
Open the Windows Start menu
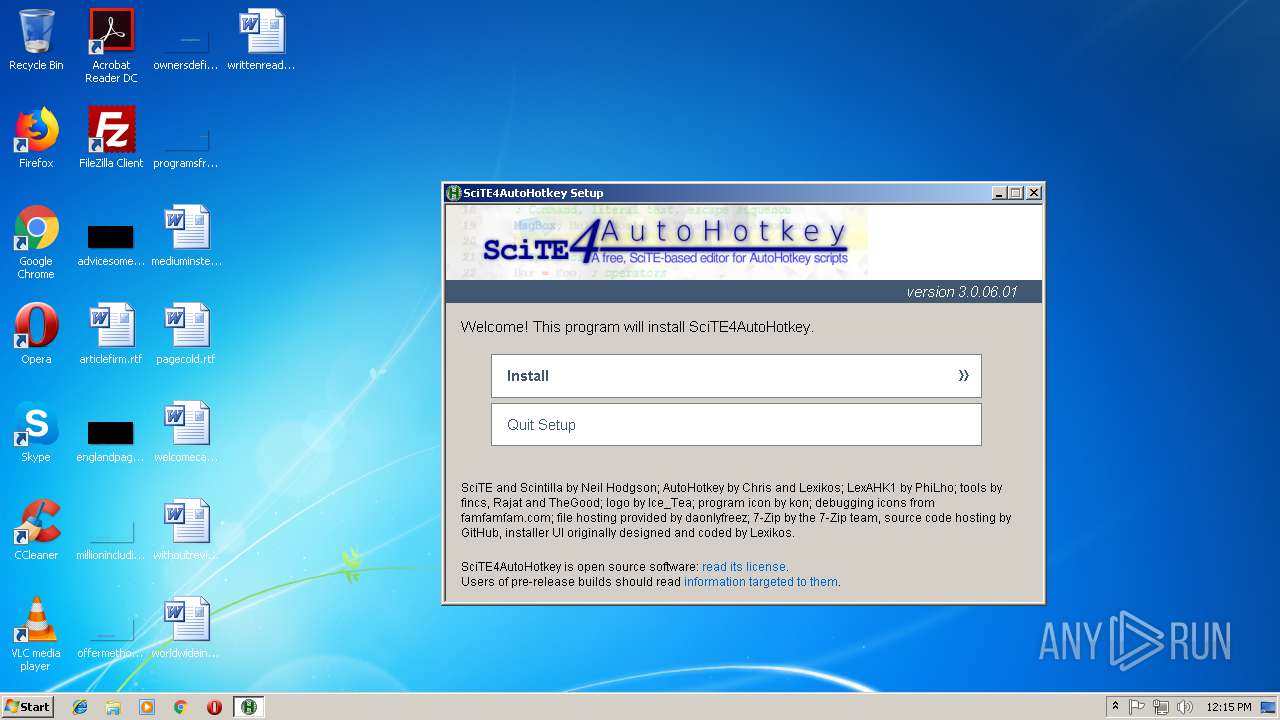coord(28,707)
